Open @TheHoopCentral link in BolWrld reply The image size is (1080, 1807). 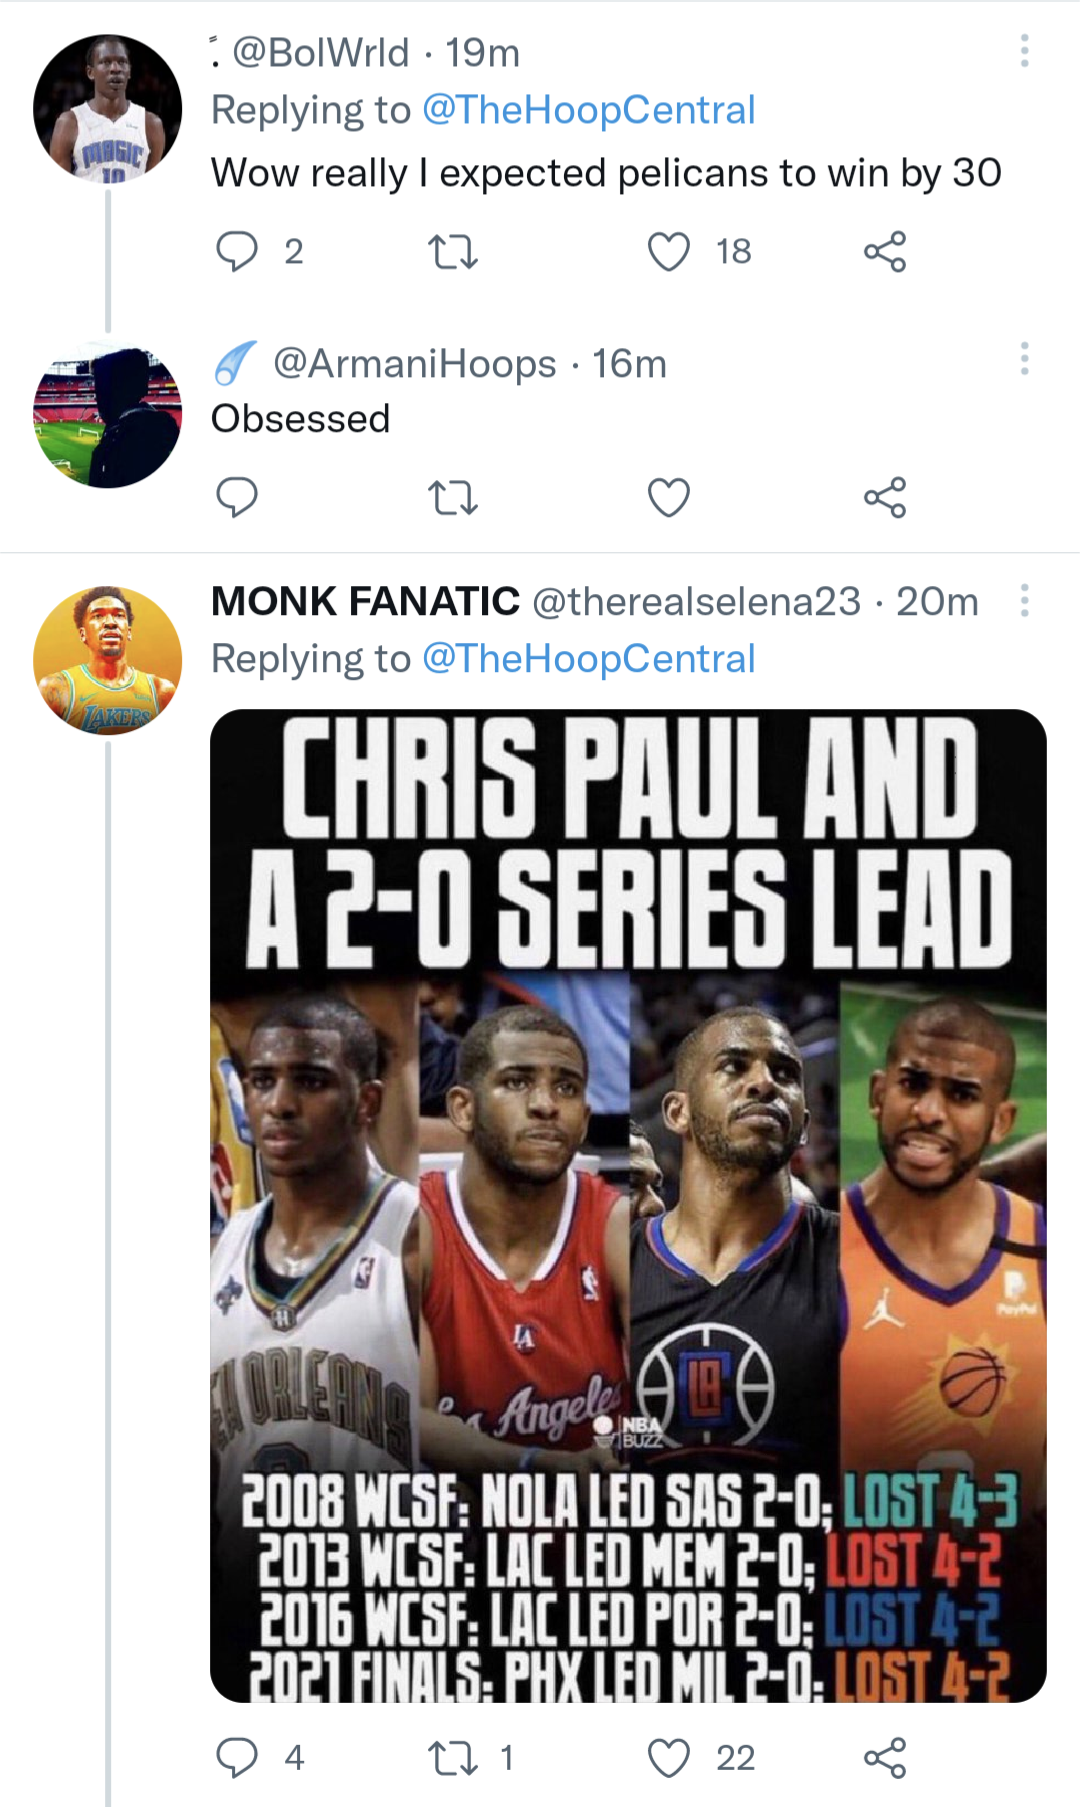588,110
